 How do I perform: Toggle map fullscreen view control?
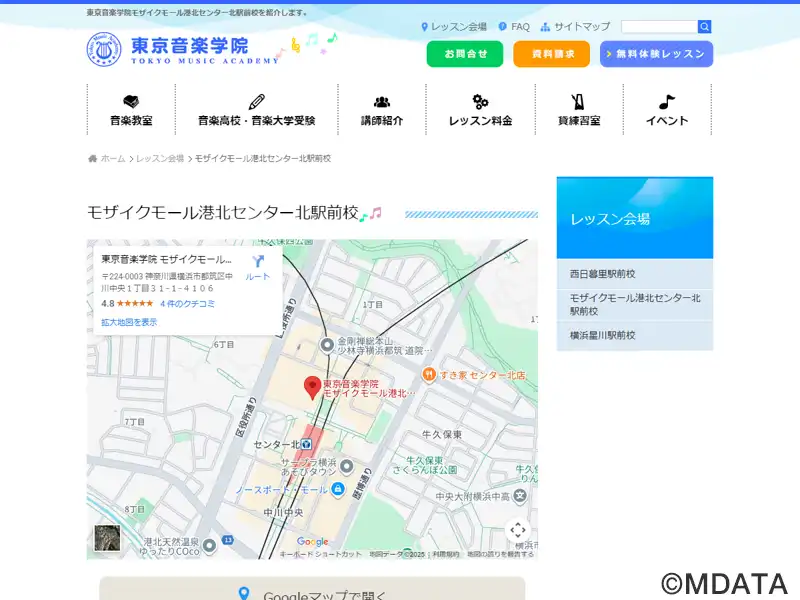[517, 530]
